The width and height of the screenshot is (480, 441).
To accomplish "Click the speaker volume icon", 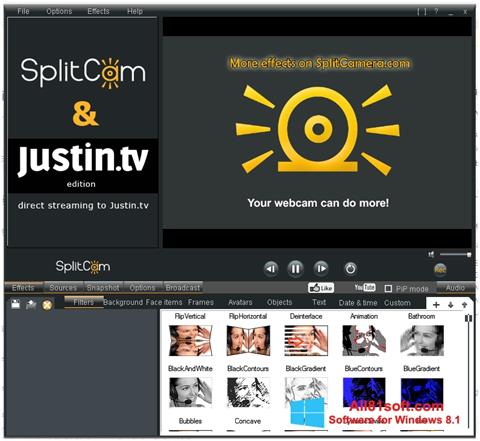I will coord(431,255).
